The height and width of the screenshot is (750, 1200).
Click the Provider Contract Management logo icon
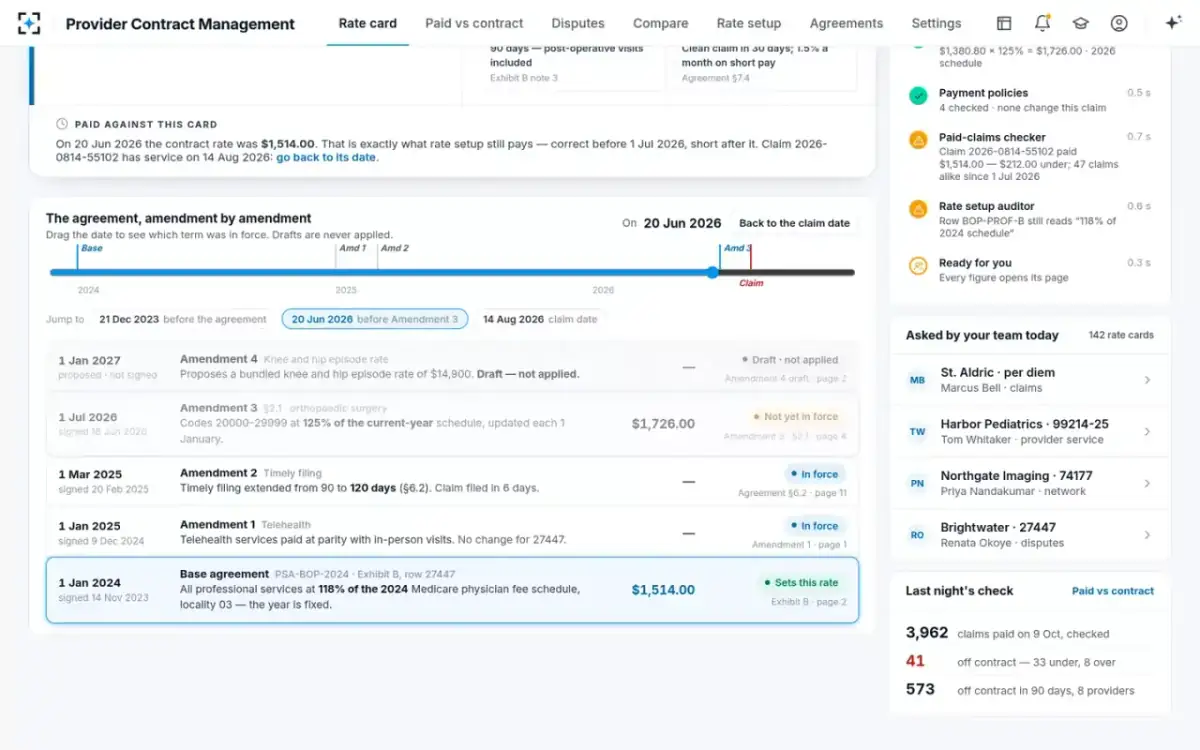pyautogui.click(x=30, y=23)
